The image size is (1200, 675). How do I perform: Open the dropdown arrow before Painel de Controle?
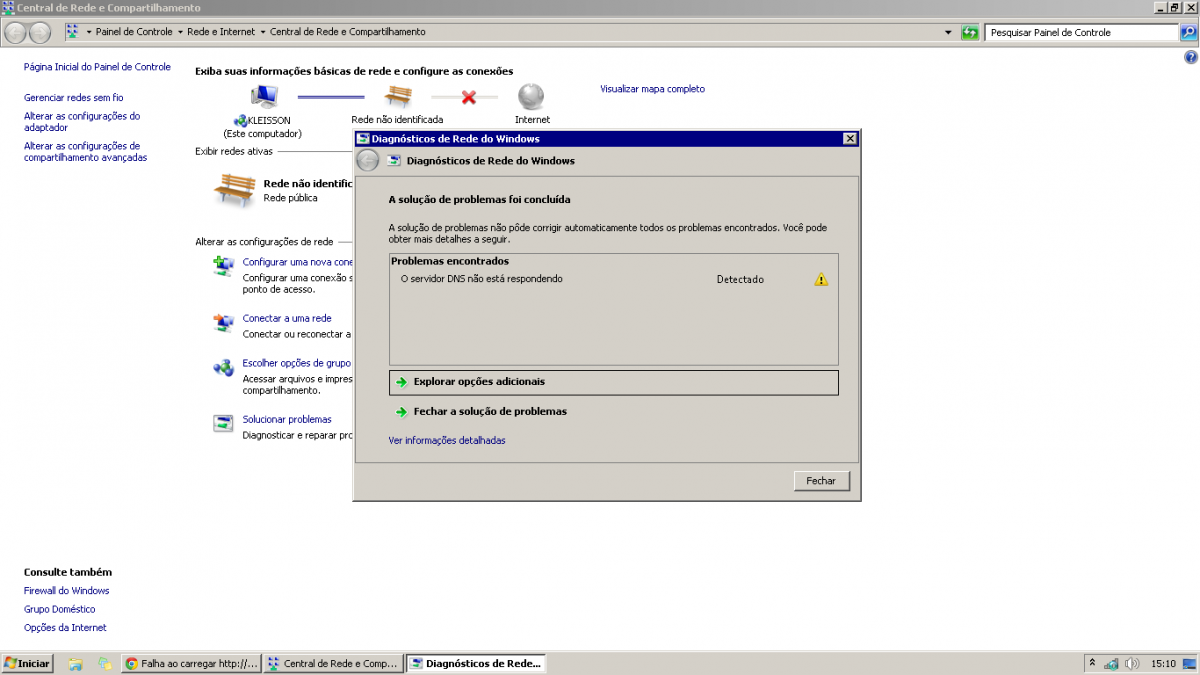click(89, 32)
